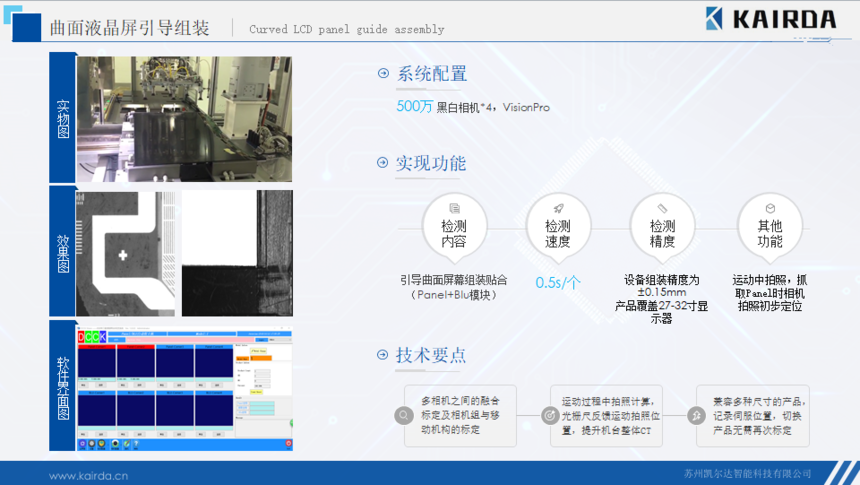Click the 产品覆盖27-32寸显示器 text
Screen dimensions: 860x485
[661, 312]
